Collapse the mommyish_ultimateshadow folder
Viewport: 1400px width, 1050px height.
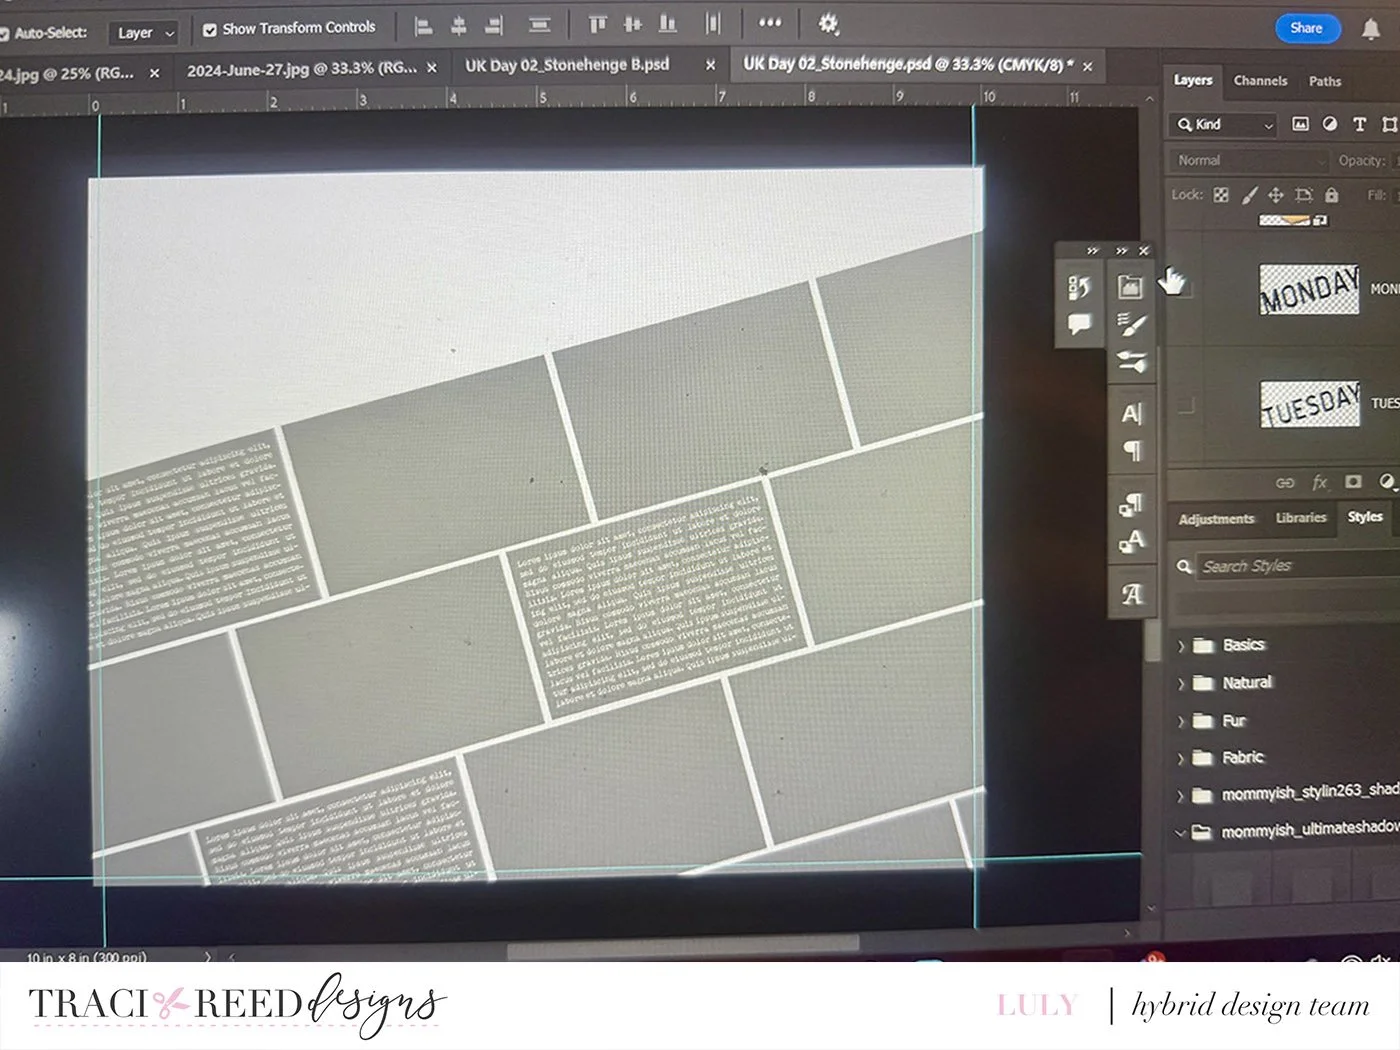[1181, 832]
